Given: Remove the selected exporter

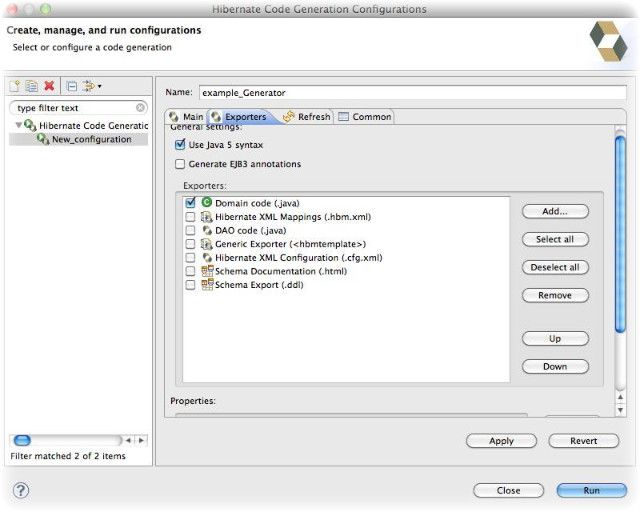Looking at the screenshot, I should click(555, 295).
